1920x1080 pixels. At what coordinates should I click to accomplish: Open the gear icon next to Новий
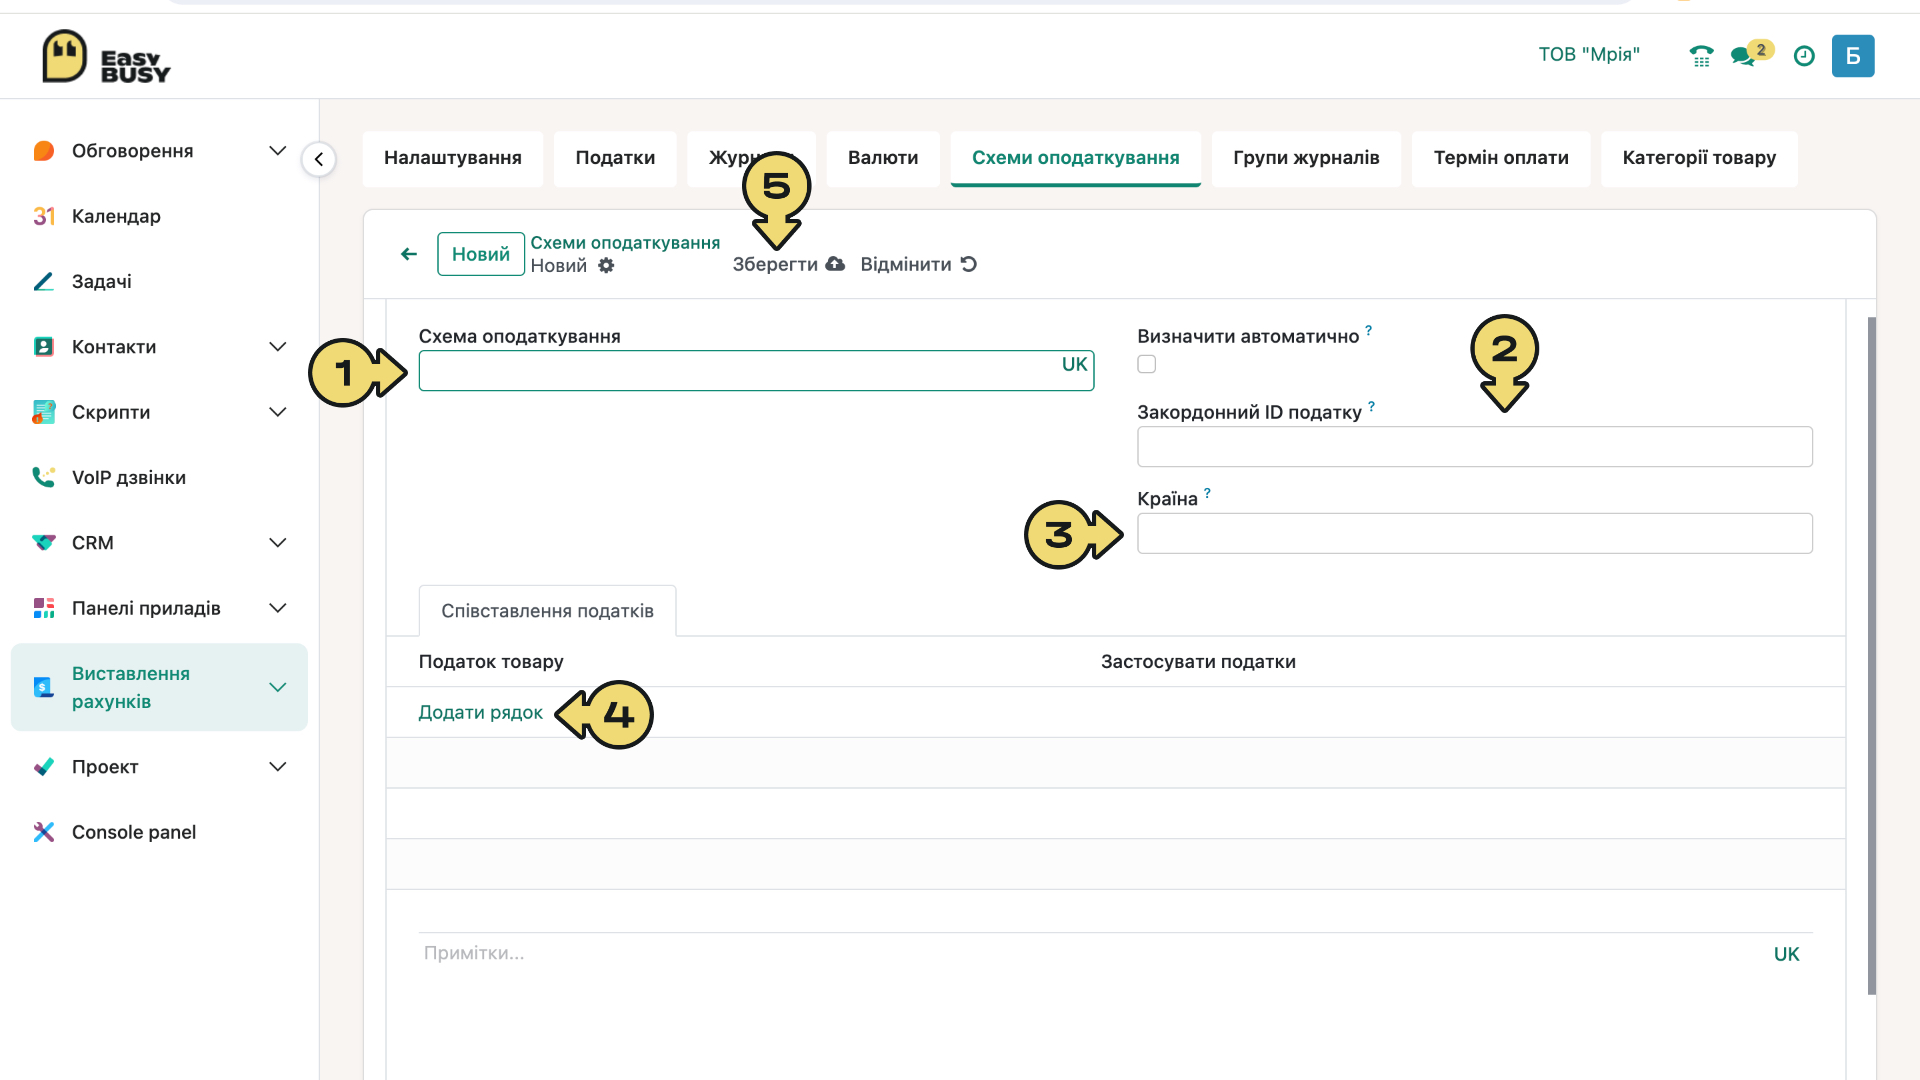(x=606, y=265)
